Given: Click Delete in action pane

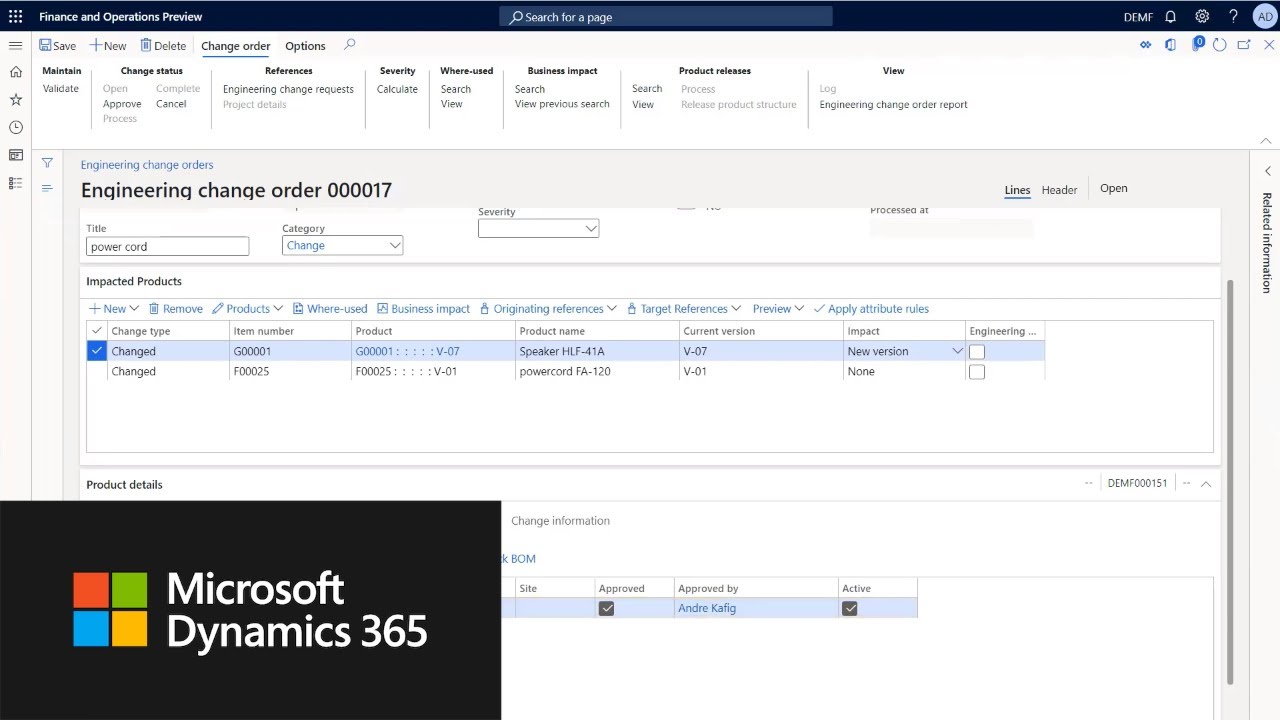Looking at the screenshot, I should [x=163, y=46].
